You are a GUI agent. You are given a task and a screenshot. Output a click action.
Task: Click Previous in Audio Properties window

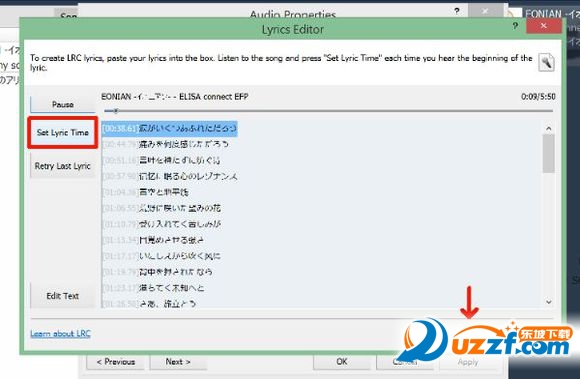point(116,362)
